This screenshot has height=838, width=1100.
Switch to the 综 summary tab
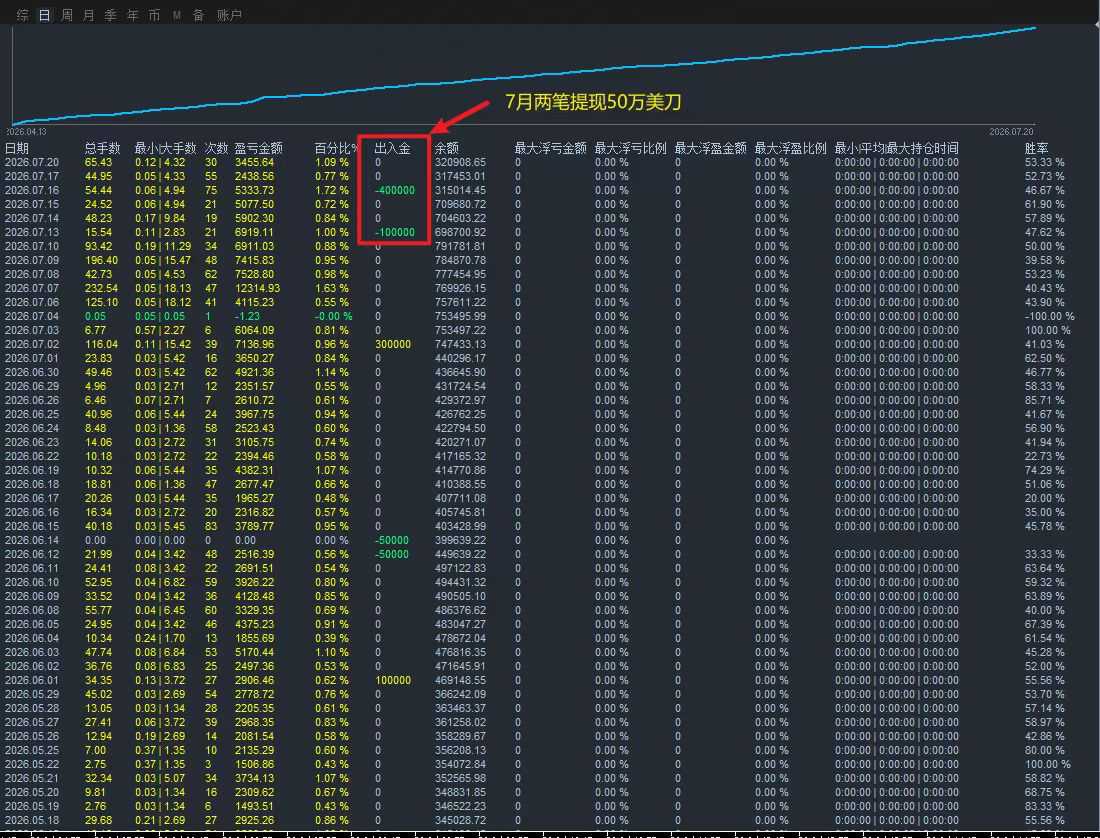click(x=22, y=15)
